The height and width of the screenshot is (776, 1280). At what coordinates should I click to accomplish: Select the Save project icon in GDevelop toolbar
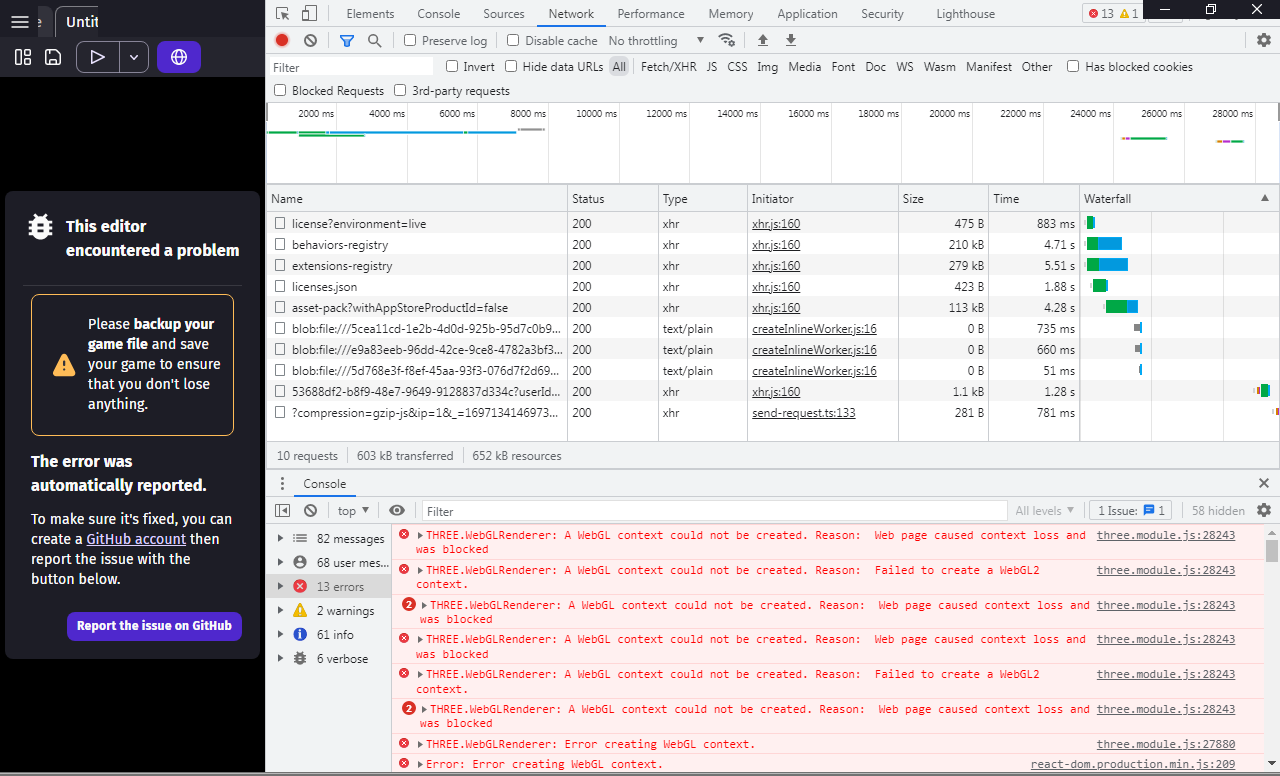(53, 57)
